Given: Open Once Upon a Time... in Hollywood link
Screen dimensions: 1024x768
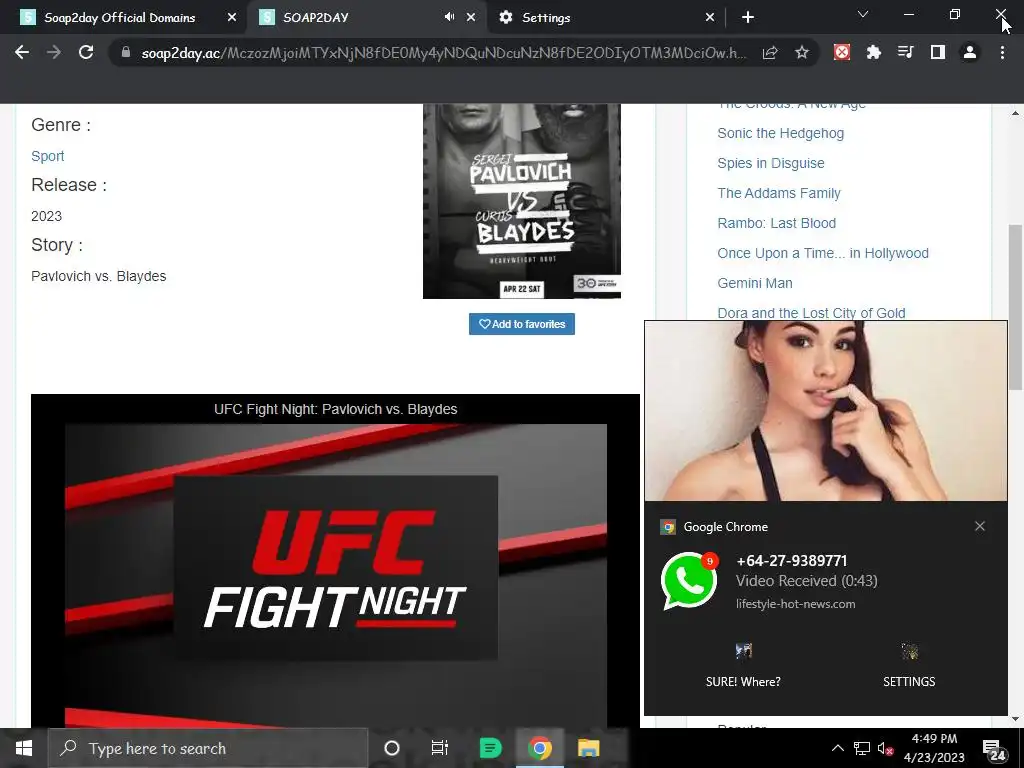Looking at the screenshot, I should tap(823, 253).
